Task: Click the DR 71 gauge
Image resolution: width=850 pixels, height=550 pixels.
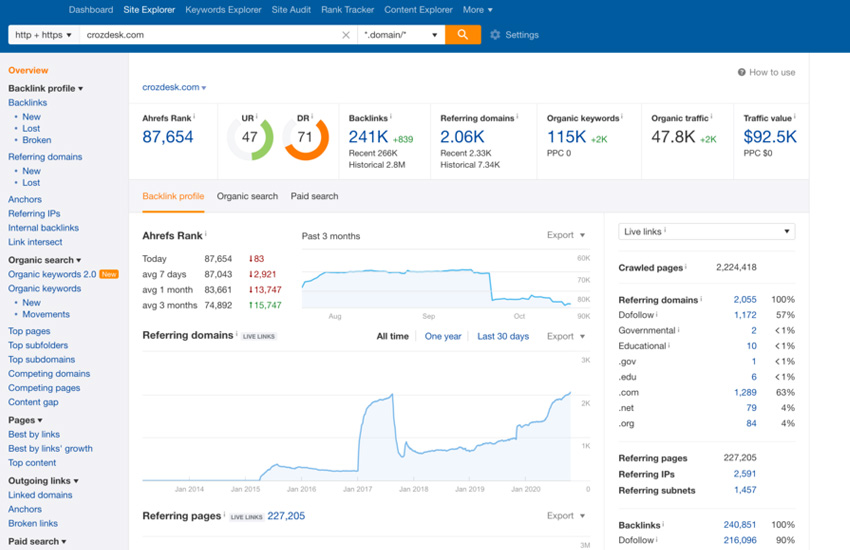Action: coord(306,137)
